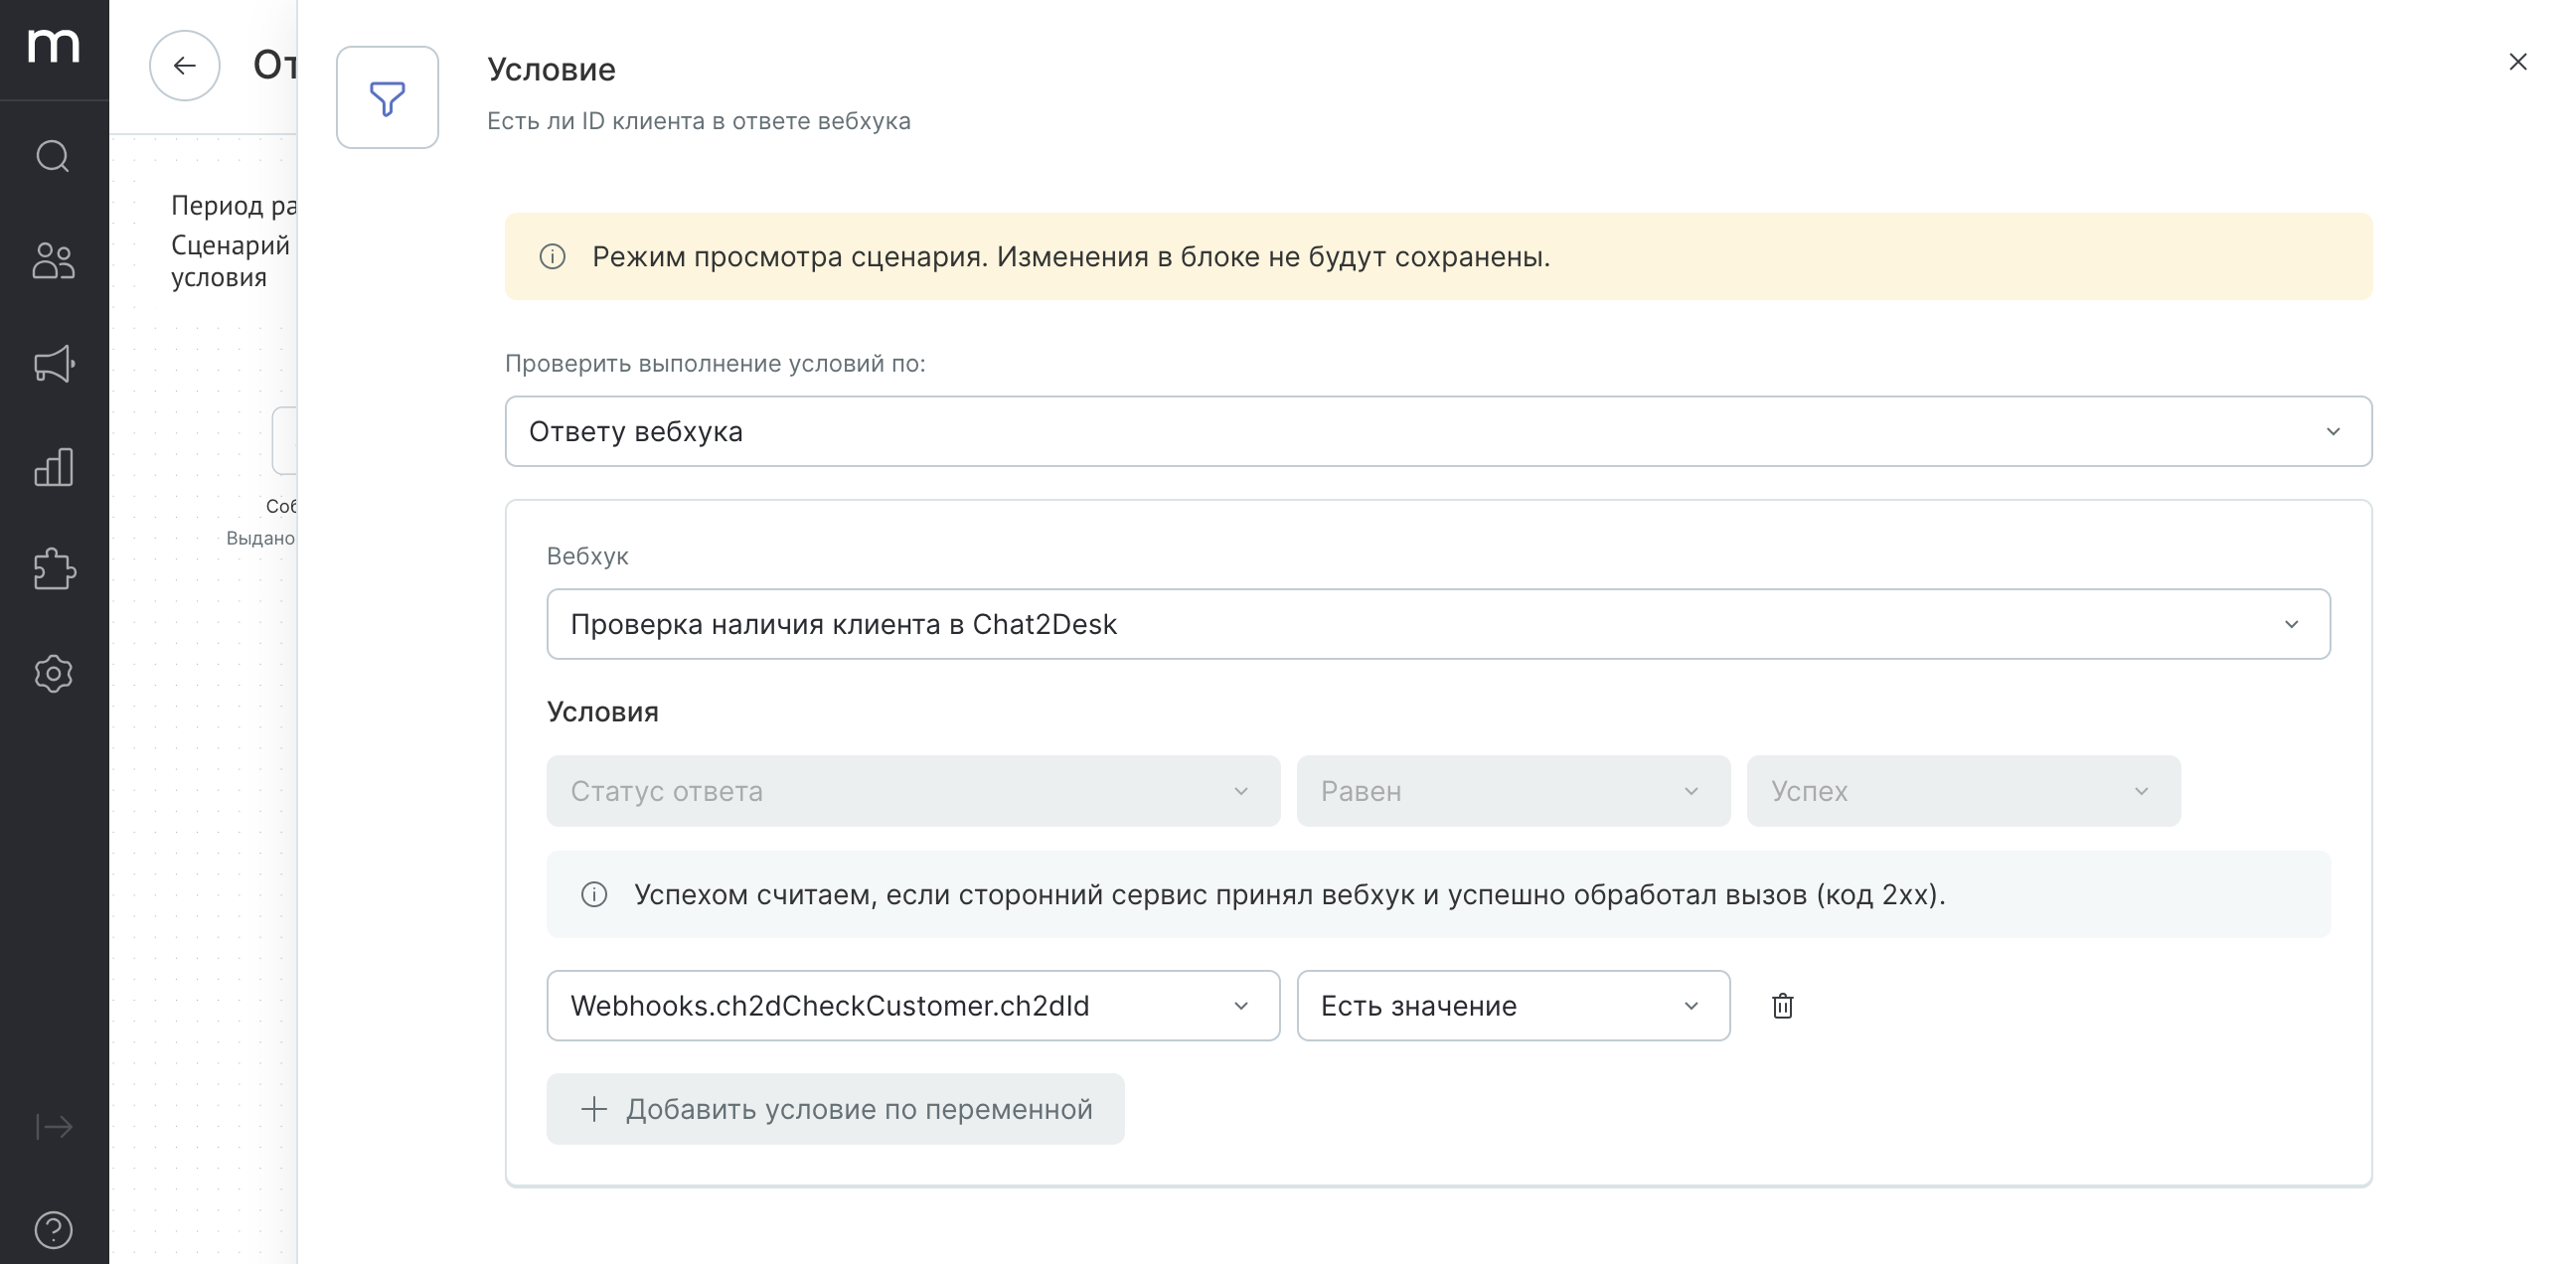
Task: Click the info icon in the yellow banner
Action: pos(552,257)
